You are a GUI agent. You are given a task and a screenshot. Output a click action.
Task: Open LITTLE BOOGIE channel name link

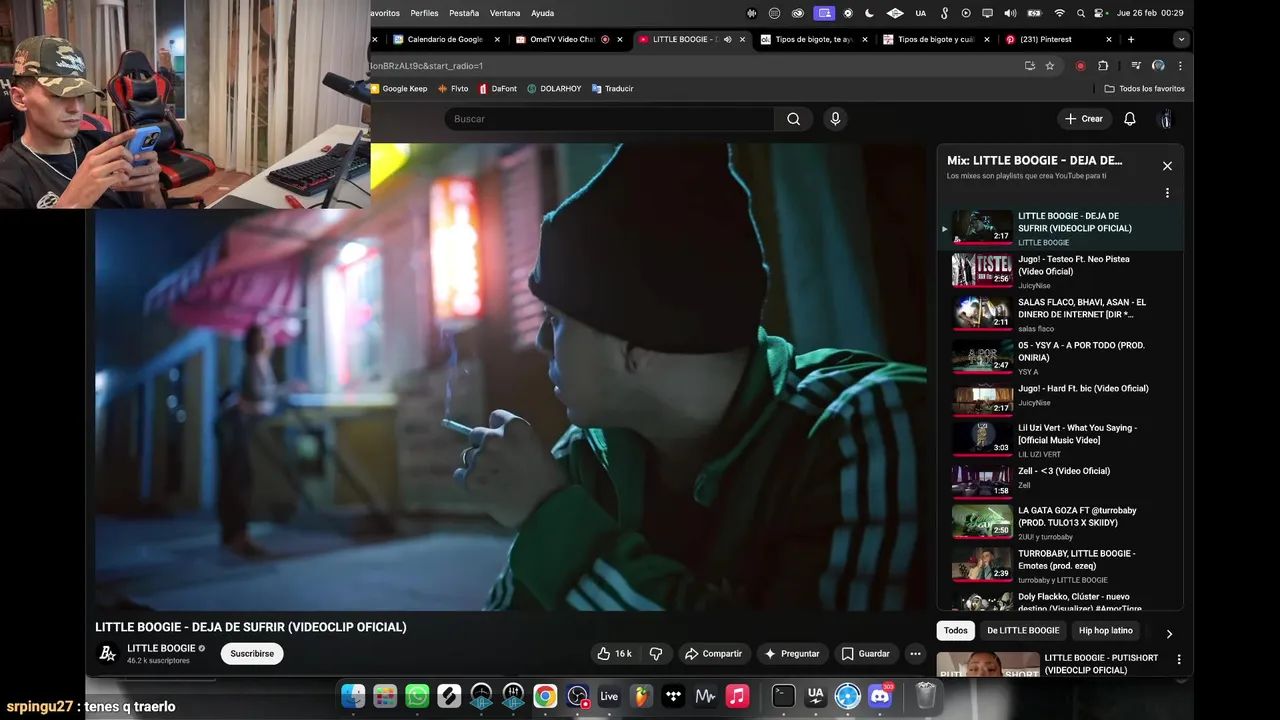point(161,648)
